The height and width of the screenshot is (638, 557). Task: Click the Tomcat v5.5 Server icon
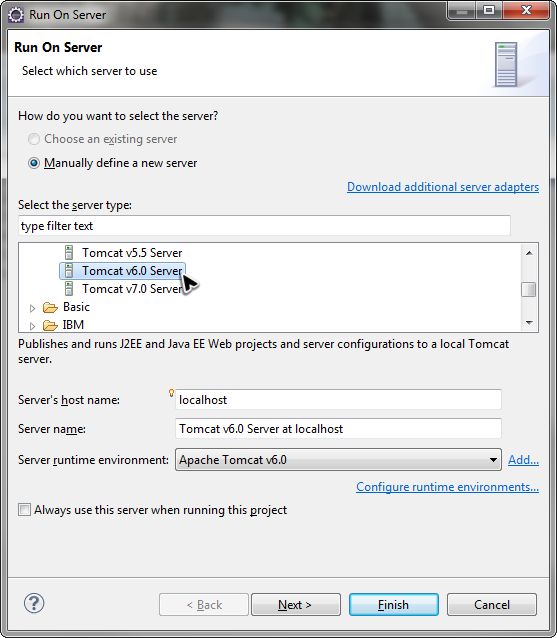pyautogui.click(x=69, y=253)
